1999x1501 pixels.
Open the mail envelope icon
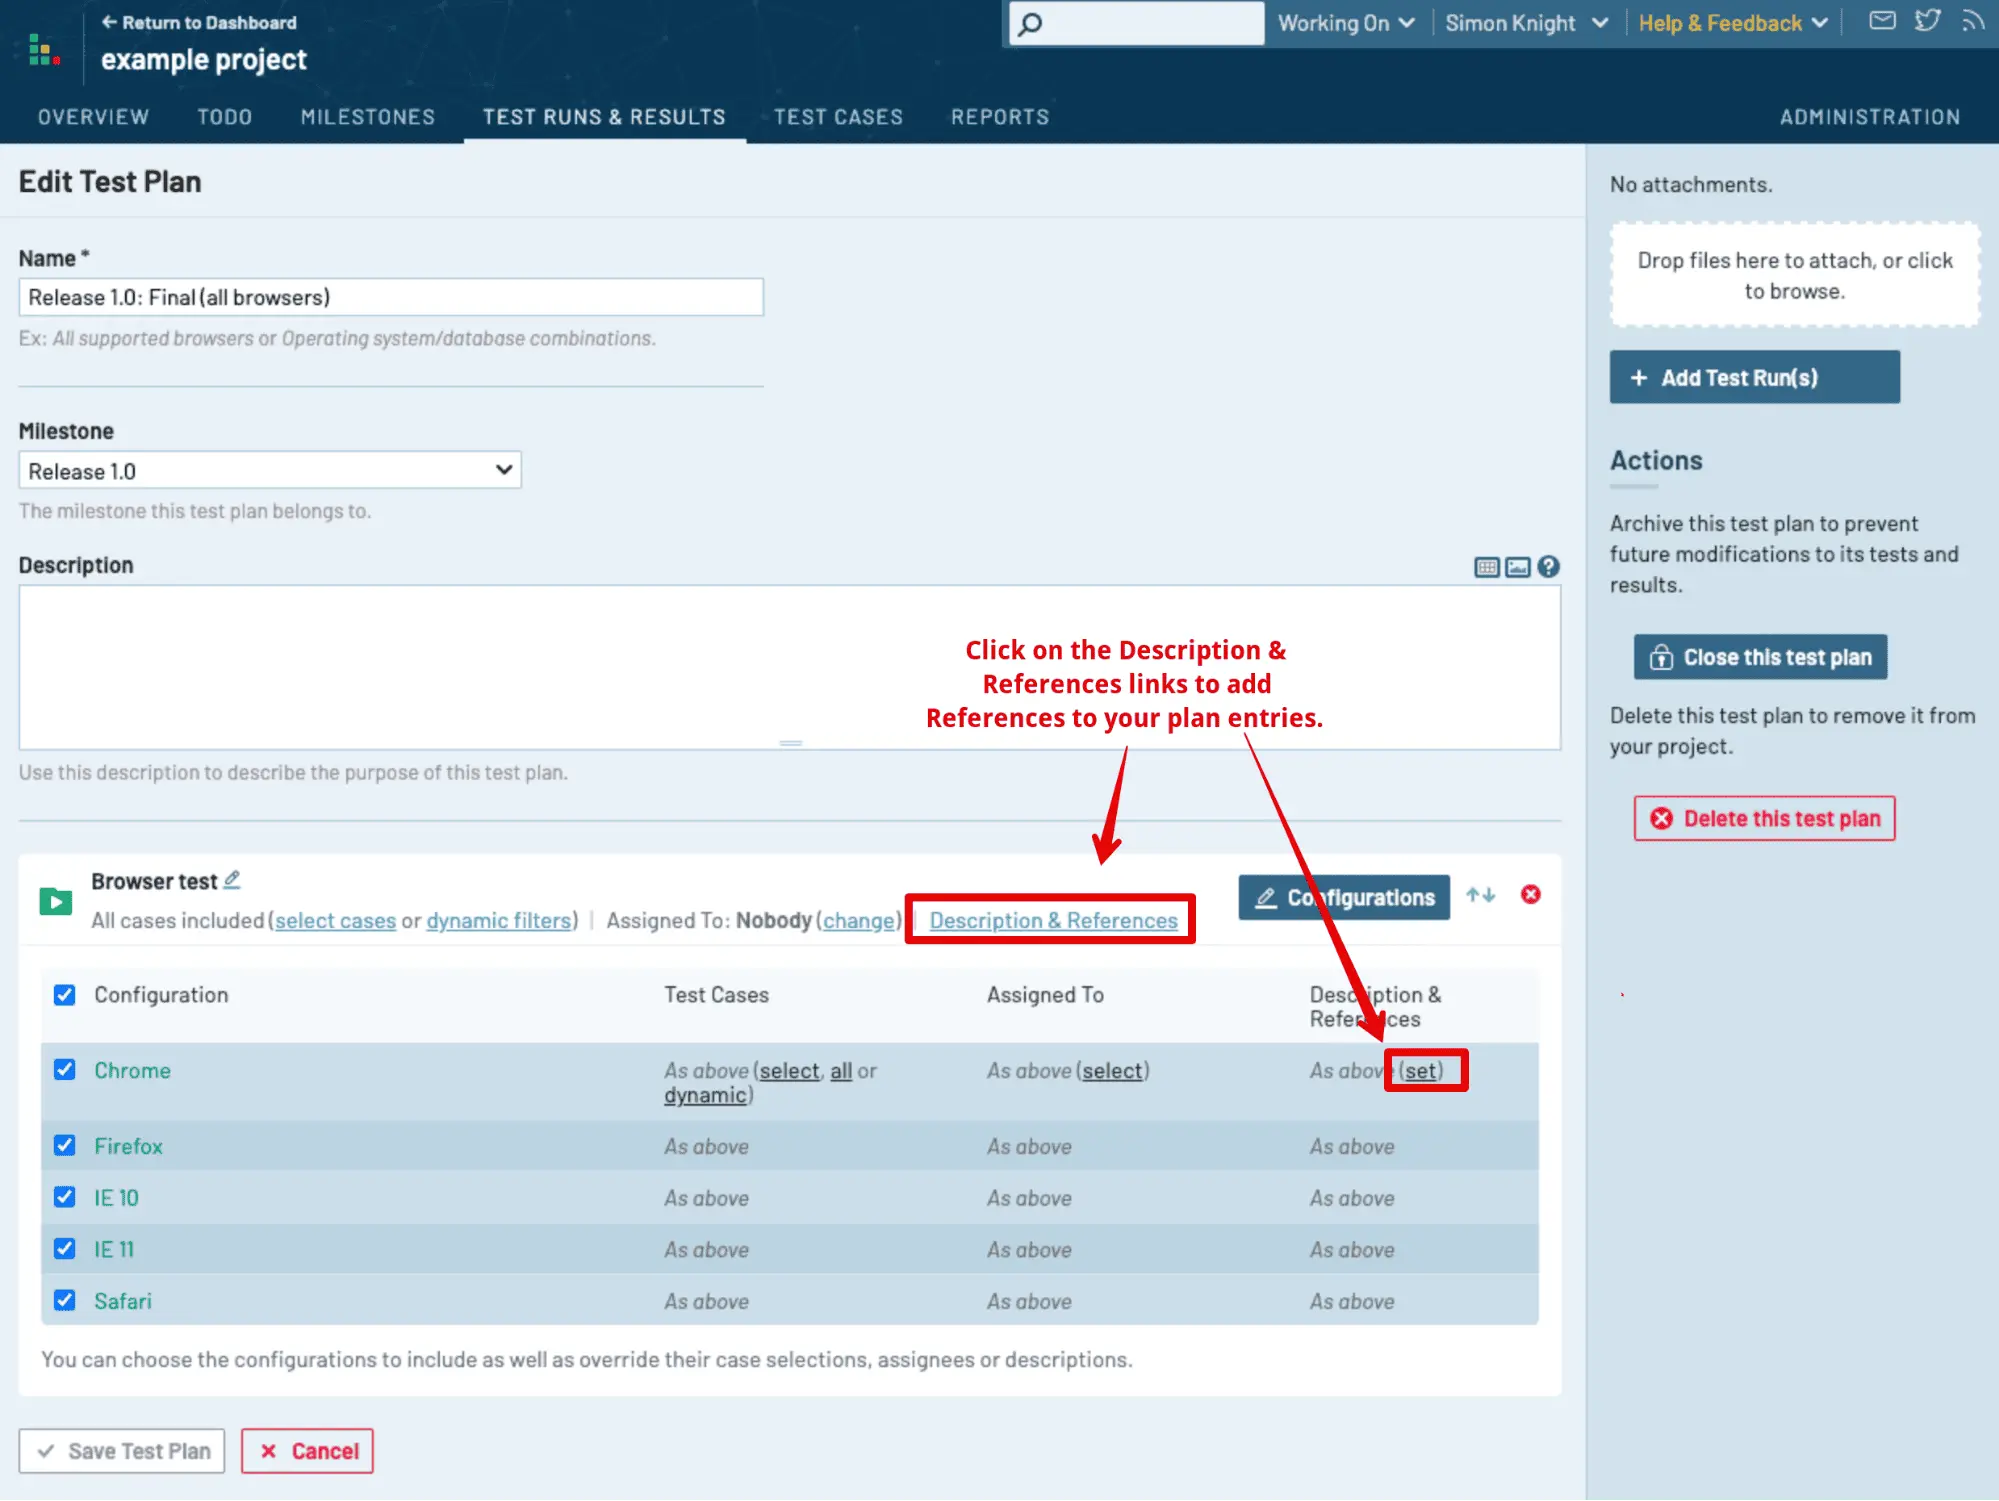click(1882, 21)
